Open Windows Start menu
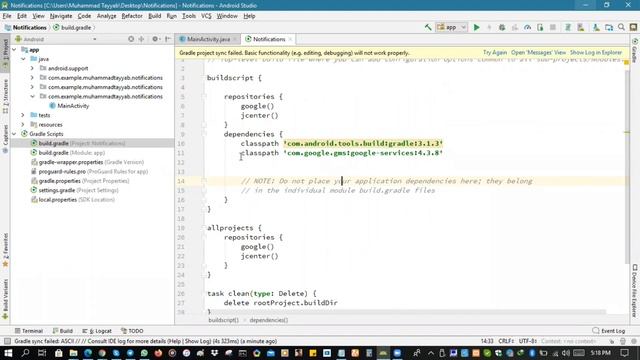Image resolution: width=640 pixels, height=360 pixels. click(8, 353)
